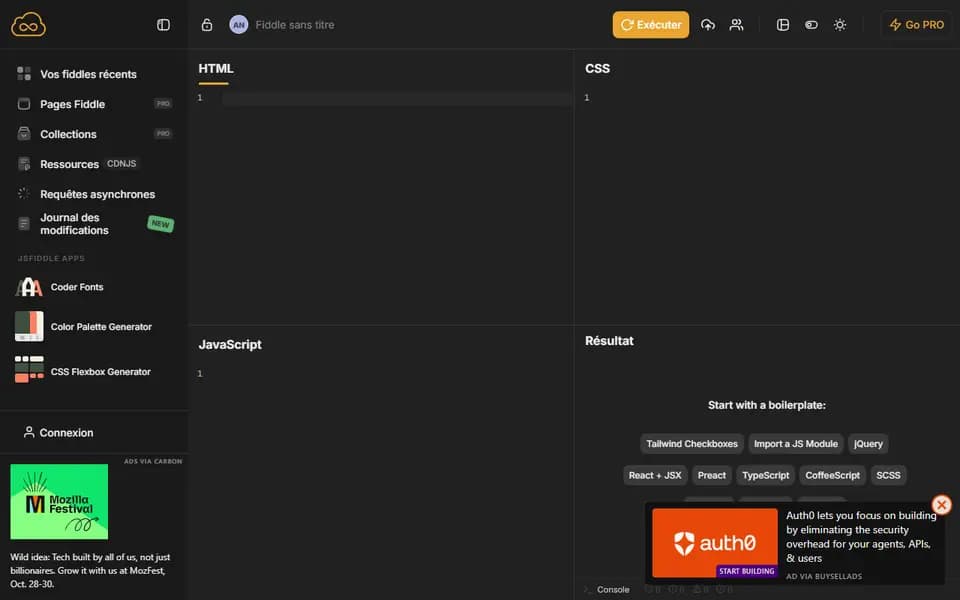Click the PRO badge beside Pages Fiddle
Image resolution: width=960 pixels, height=600 pixels.
(x=163, y=103)
